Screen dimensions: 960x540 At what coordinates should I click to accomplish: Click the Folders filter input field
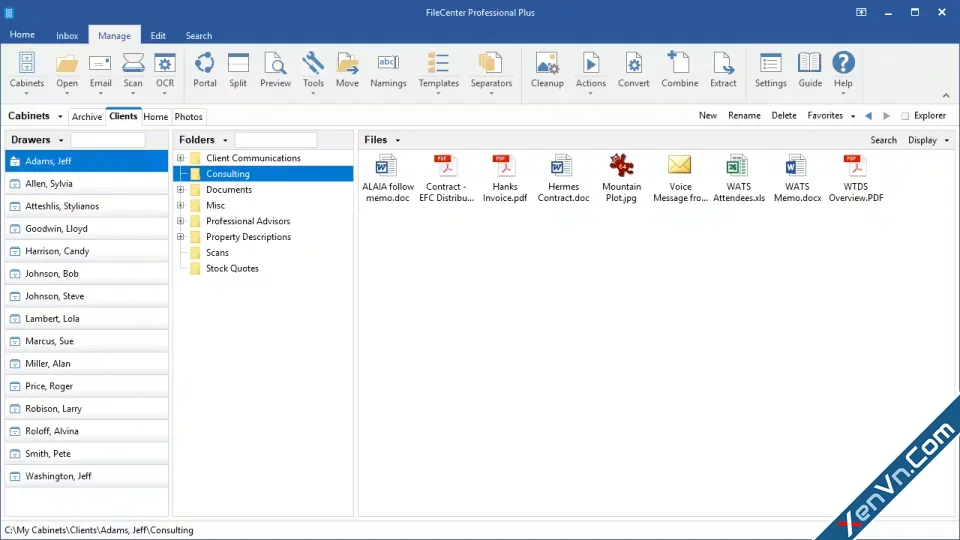click(276, 140)
